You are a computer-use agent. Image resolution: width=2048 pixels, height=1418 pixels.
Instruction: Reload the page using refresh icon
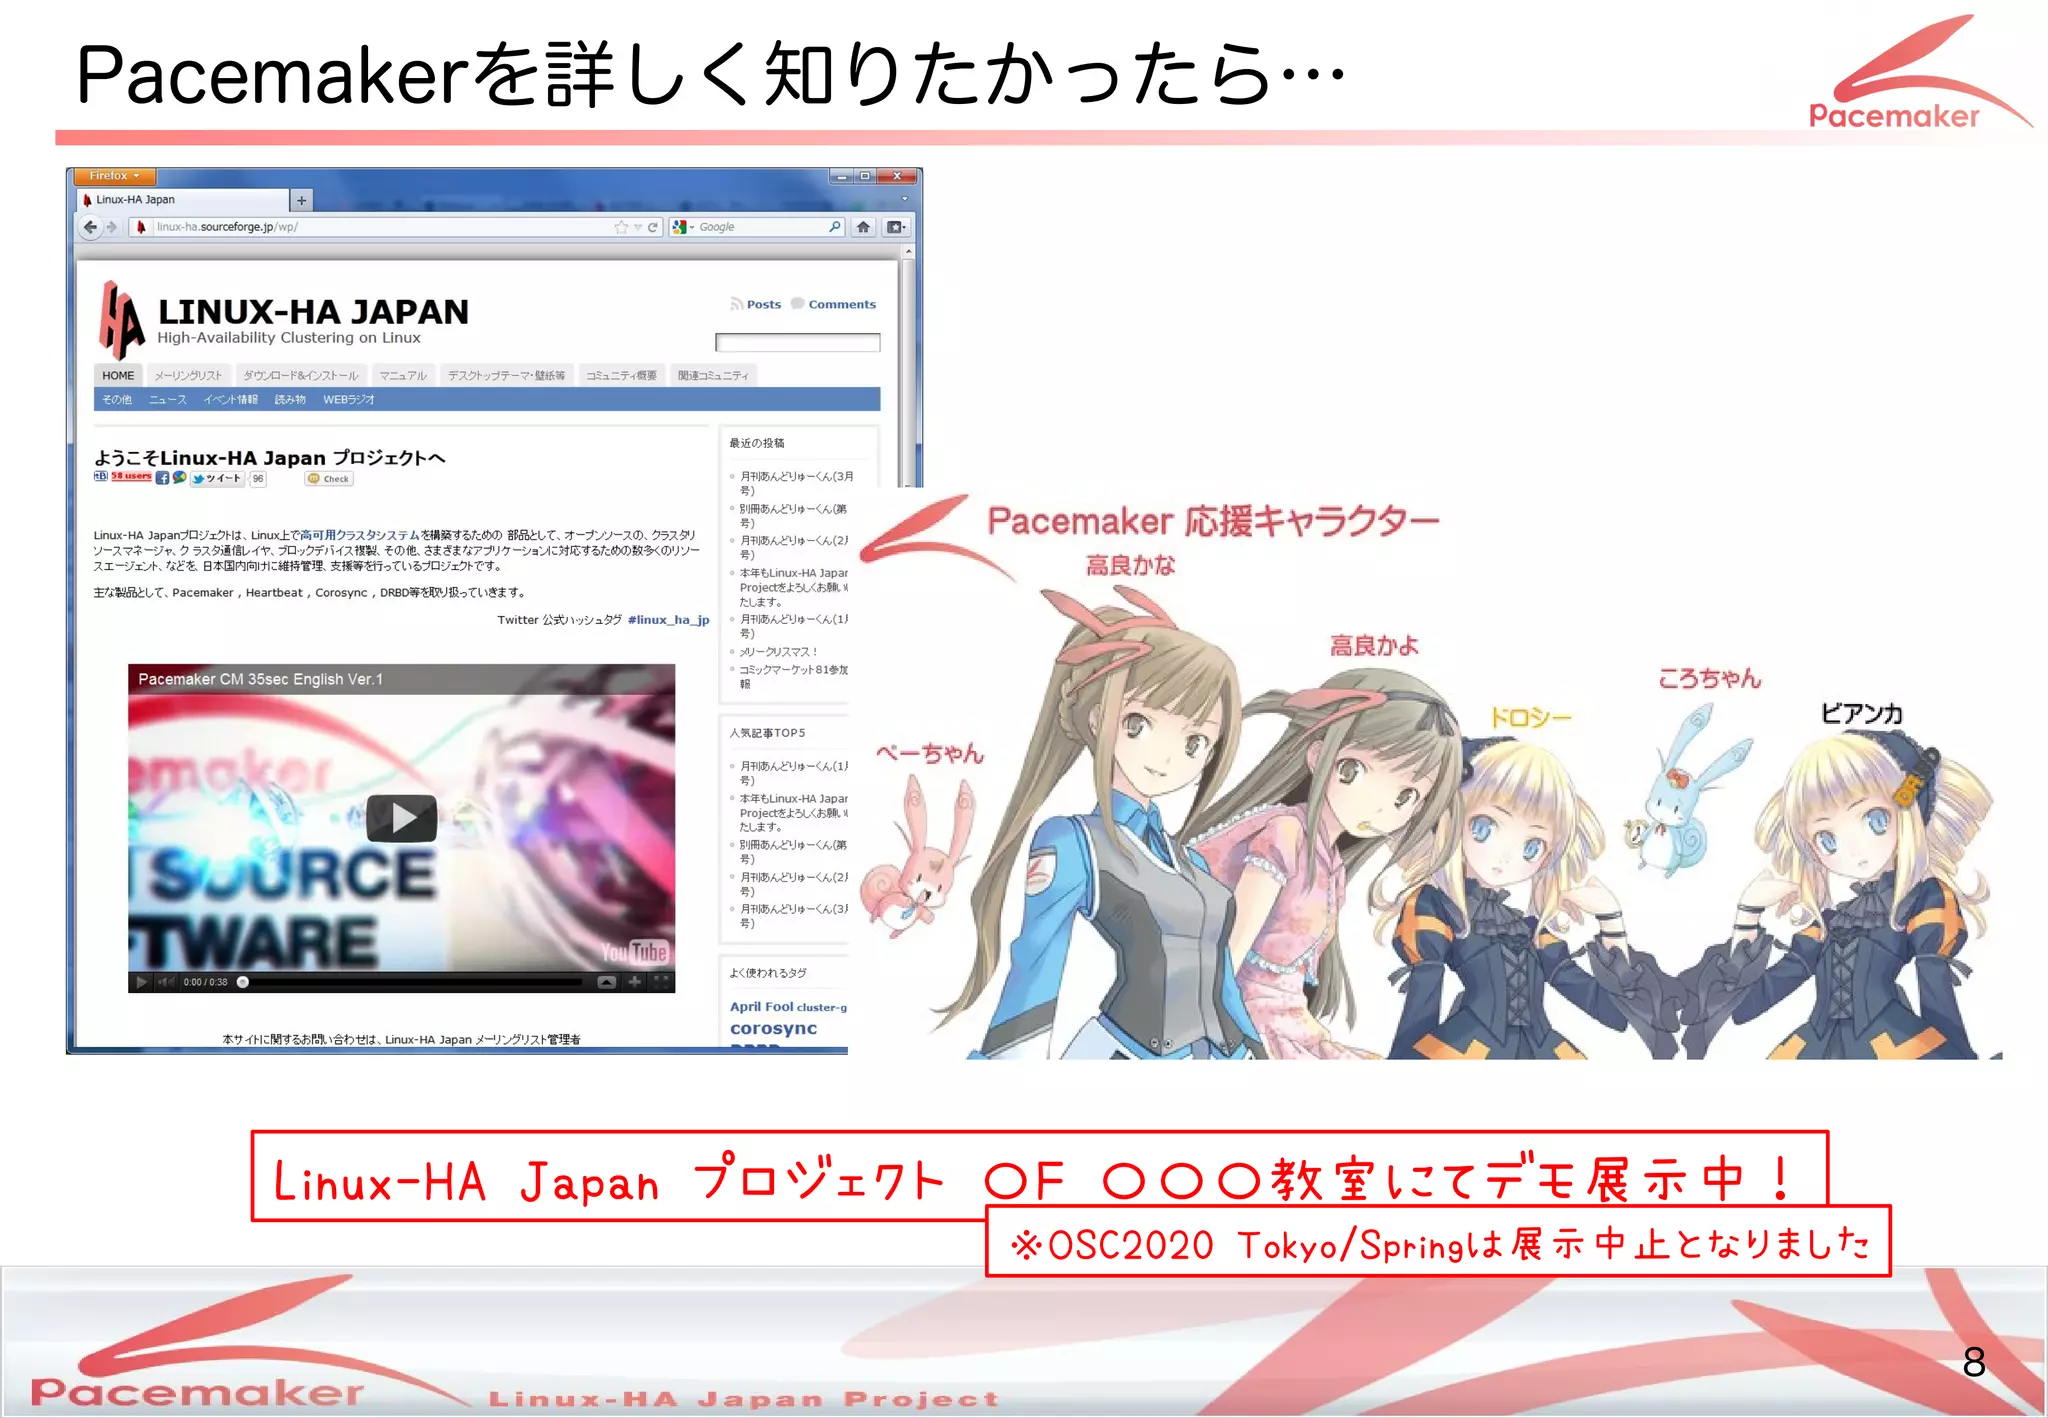pos(653,227)
